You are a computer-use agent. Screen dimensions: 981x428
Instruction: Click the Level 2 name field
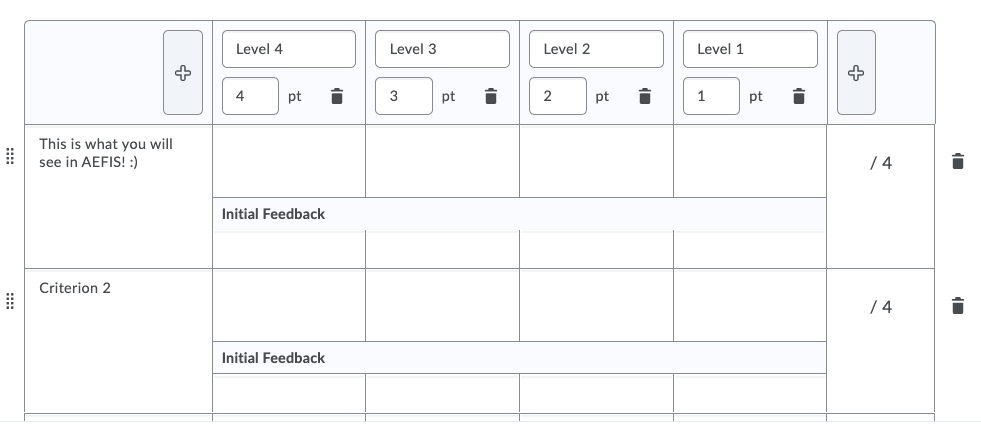pyautogui.click(x=597, y=49)
